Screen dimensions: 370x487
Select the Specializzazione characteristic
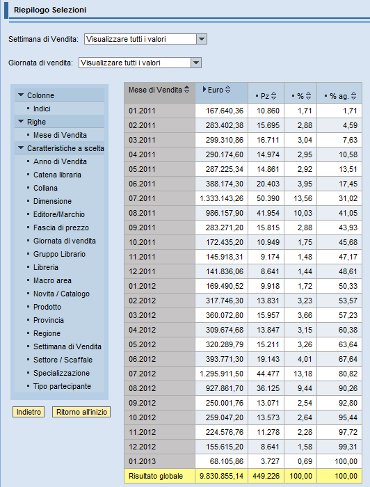[61, 373]
